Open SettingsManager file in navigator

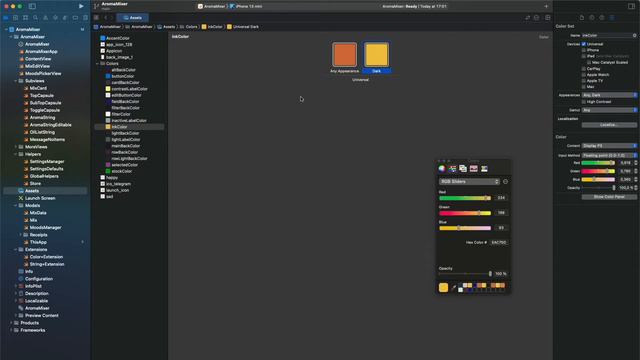[x=47, y=162]
